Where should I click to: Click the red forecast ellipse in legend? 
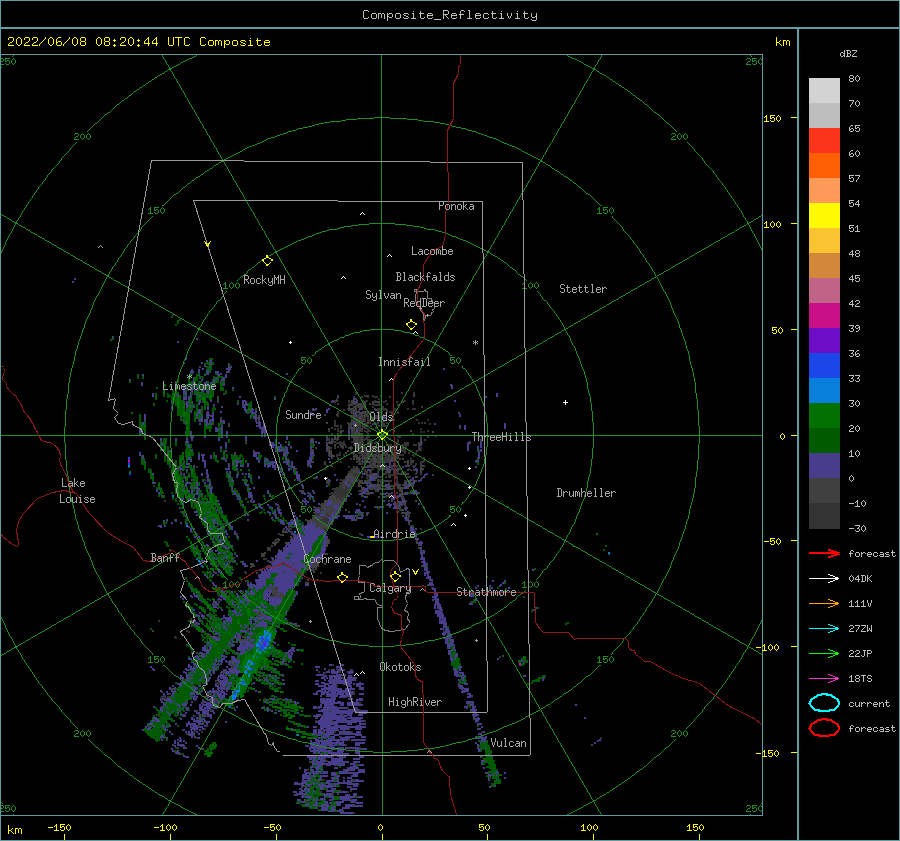(824, 728)
